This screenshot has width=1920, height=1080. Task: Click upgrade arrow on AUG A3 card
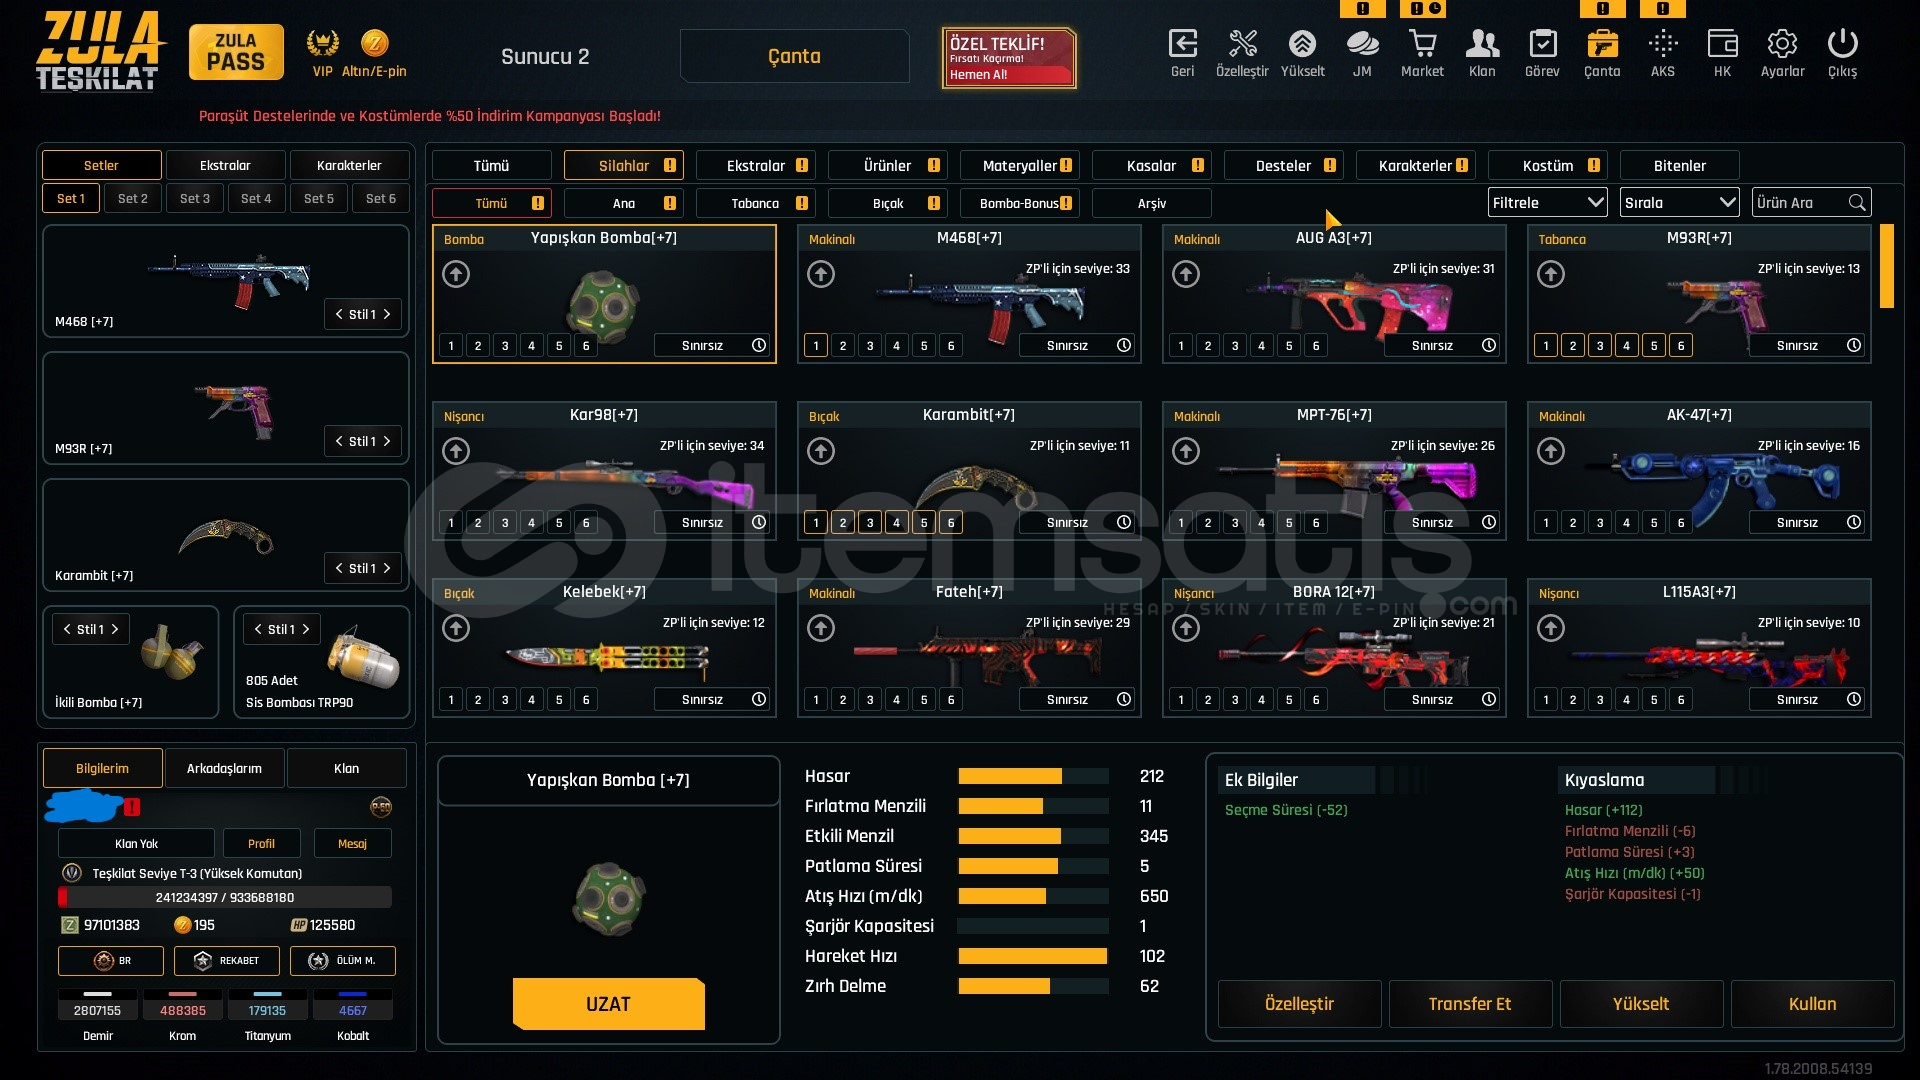[x=1186, y=274]
